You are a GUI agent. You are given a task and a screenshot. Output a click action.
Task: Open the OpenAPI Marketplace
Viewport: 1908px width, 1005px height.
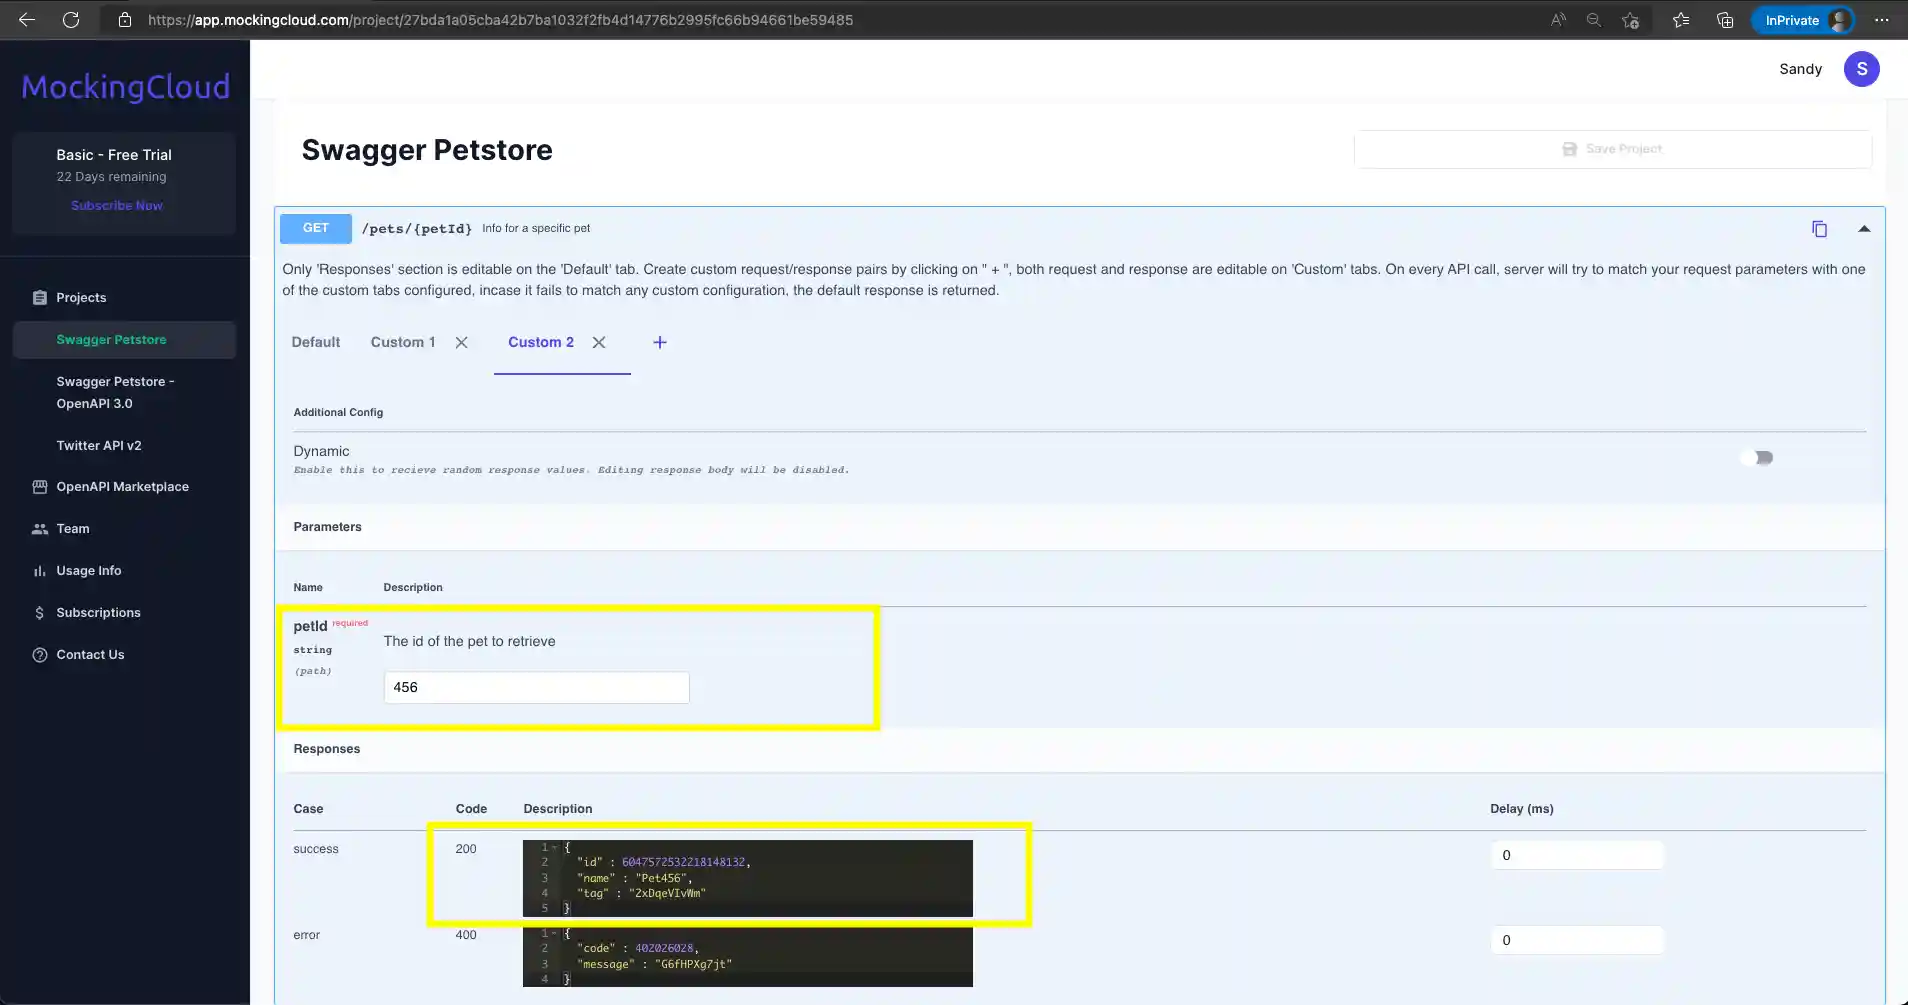coord(122,487)
